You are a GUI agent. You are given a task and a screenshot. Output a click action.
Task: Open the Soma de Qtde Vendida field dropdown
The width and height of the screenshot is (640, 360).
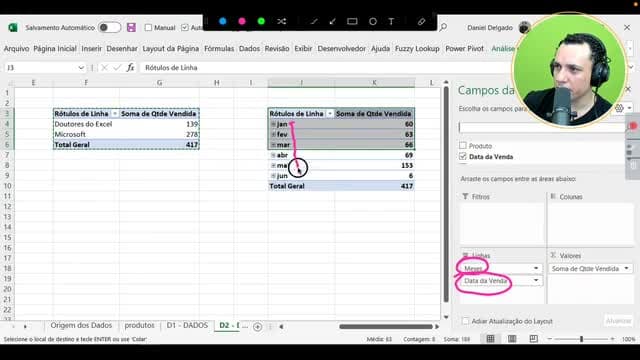[x=626, y=268]
